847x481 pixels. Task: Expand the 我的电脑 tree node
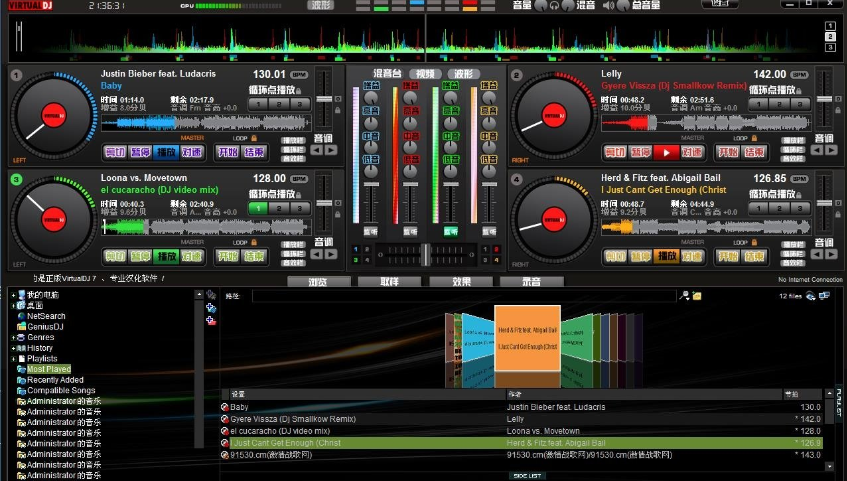point(14,295)
